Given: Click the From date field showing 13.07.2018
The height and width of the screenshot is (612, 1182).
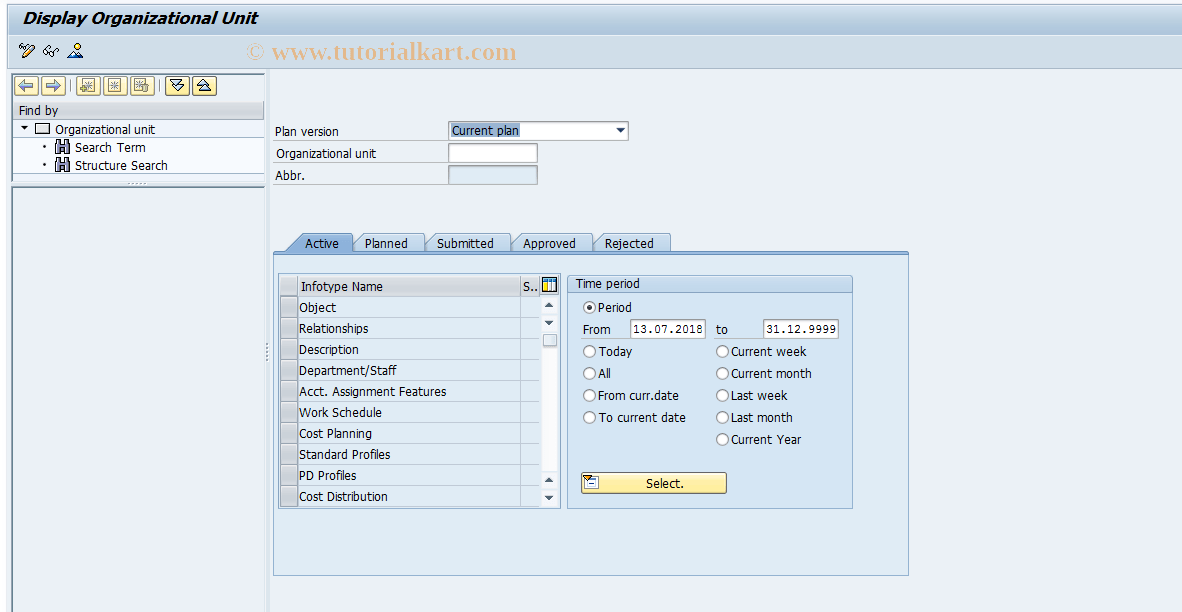Looking at the screenshot, I should [x=667, y=329].
